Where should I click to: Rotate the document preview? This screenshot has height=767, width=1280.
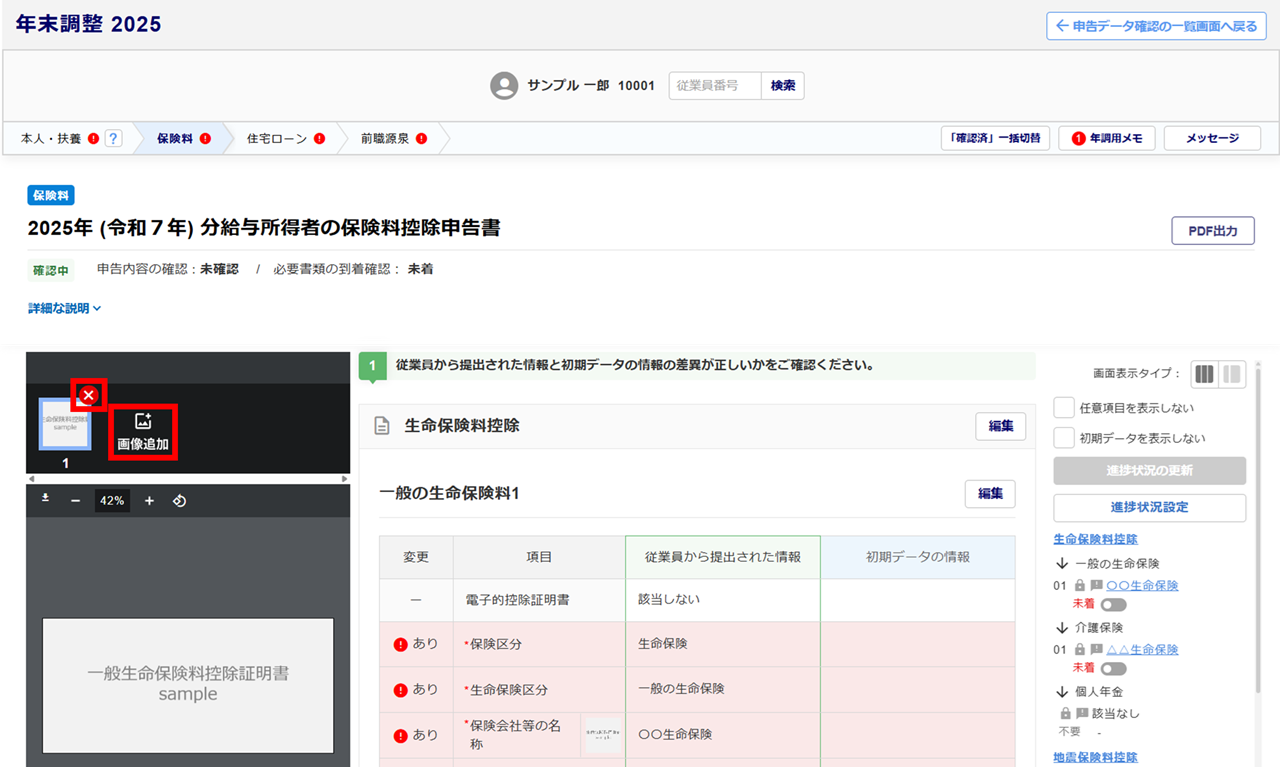180,501
